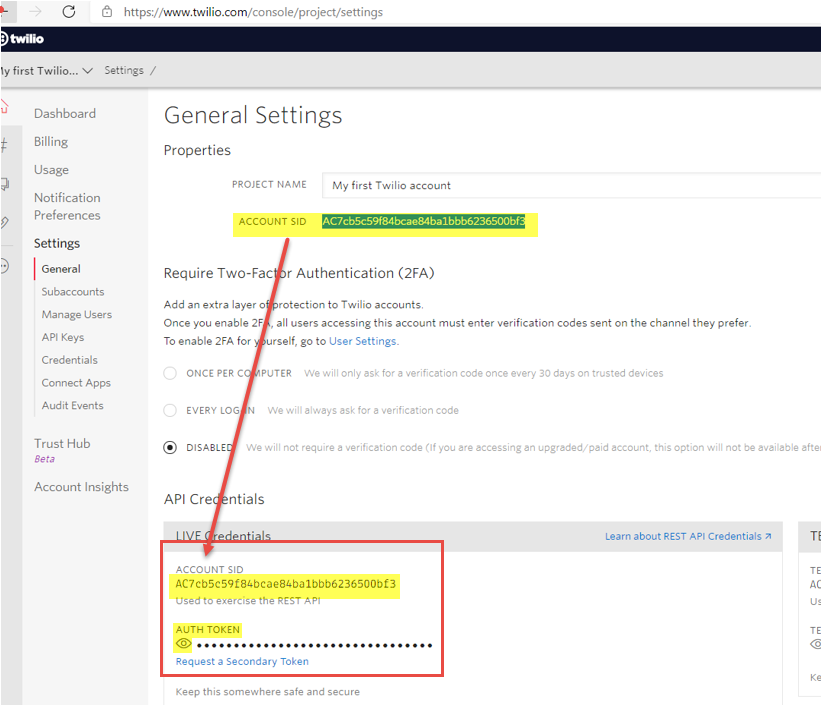
Task: Reveal the test credentials token eye icon
Action: pos(816,644)
